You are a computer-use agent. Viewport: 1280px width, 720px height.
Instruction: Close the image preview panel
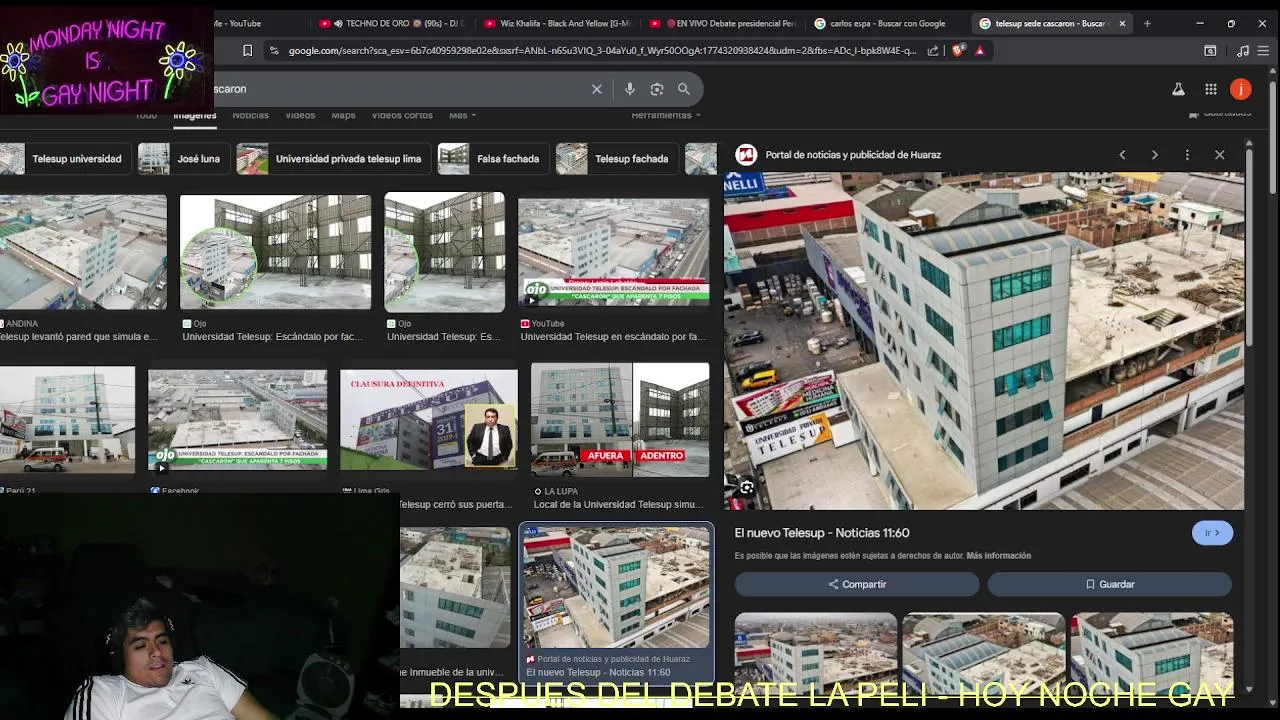(1220, 155)
